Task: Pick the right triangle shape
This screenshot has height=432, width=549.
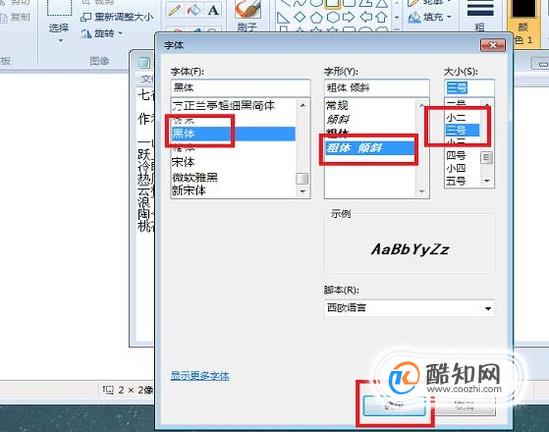Action: (283, 17)
